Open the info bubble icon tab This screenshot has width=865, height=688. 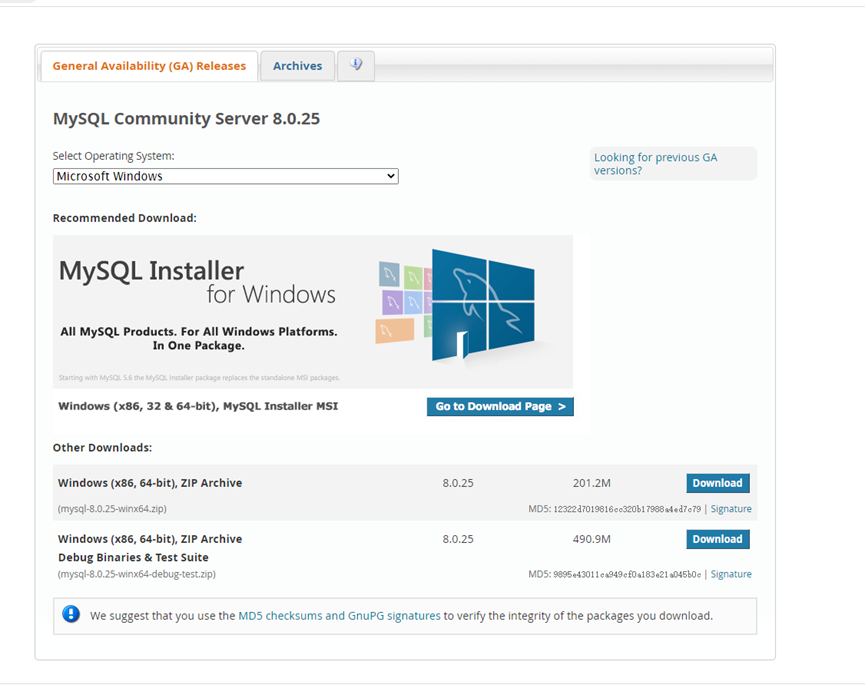356,66
